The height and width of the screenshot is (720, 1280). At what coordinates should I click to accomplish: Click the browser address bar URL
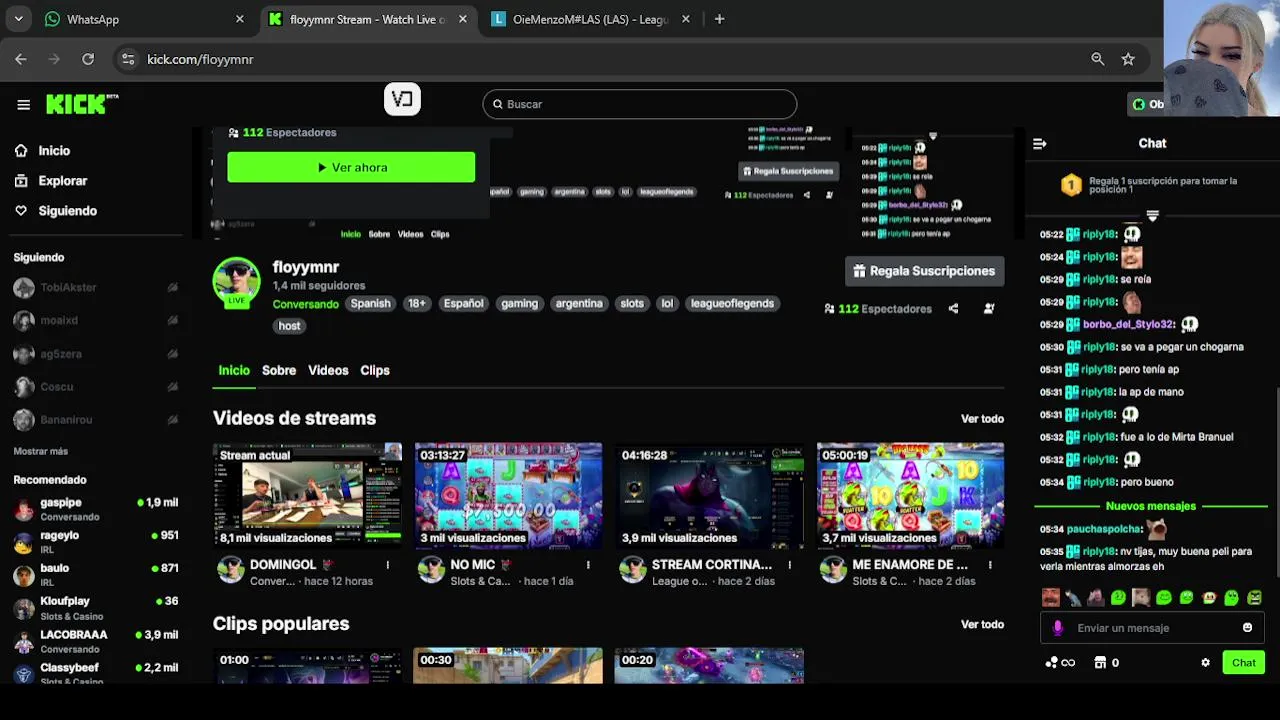pyautogui.click(x=200, y=59)
